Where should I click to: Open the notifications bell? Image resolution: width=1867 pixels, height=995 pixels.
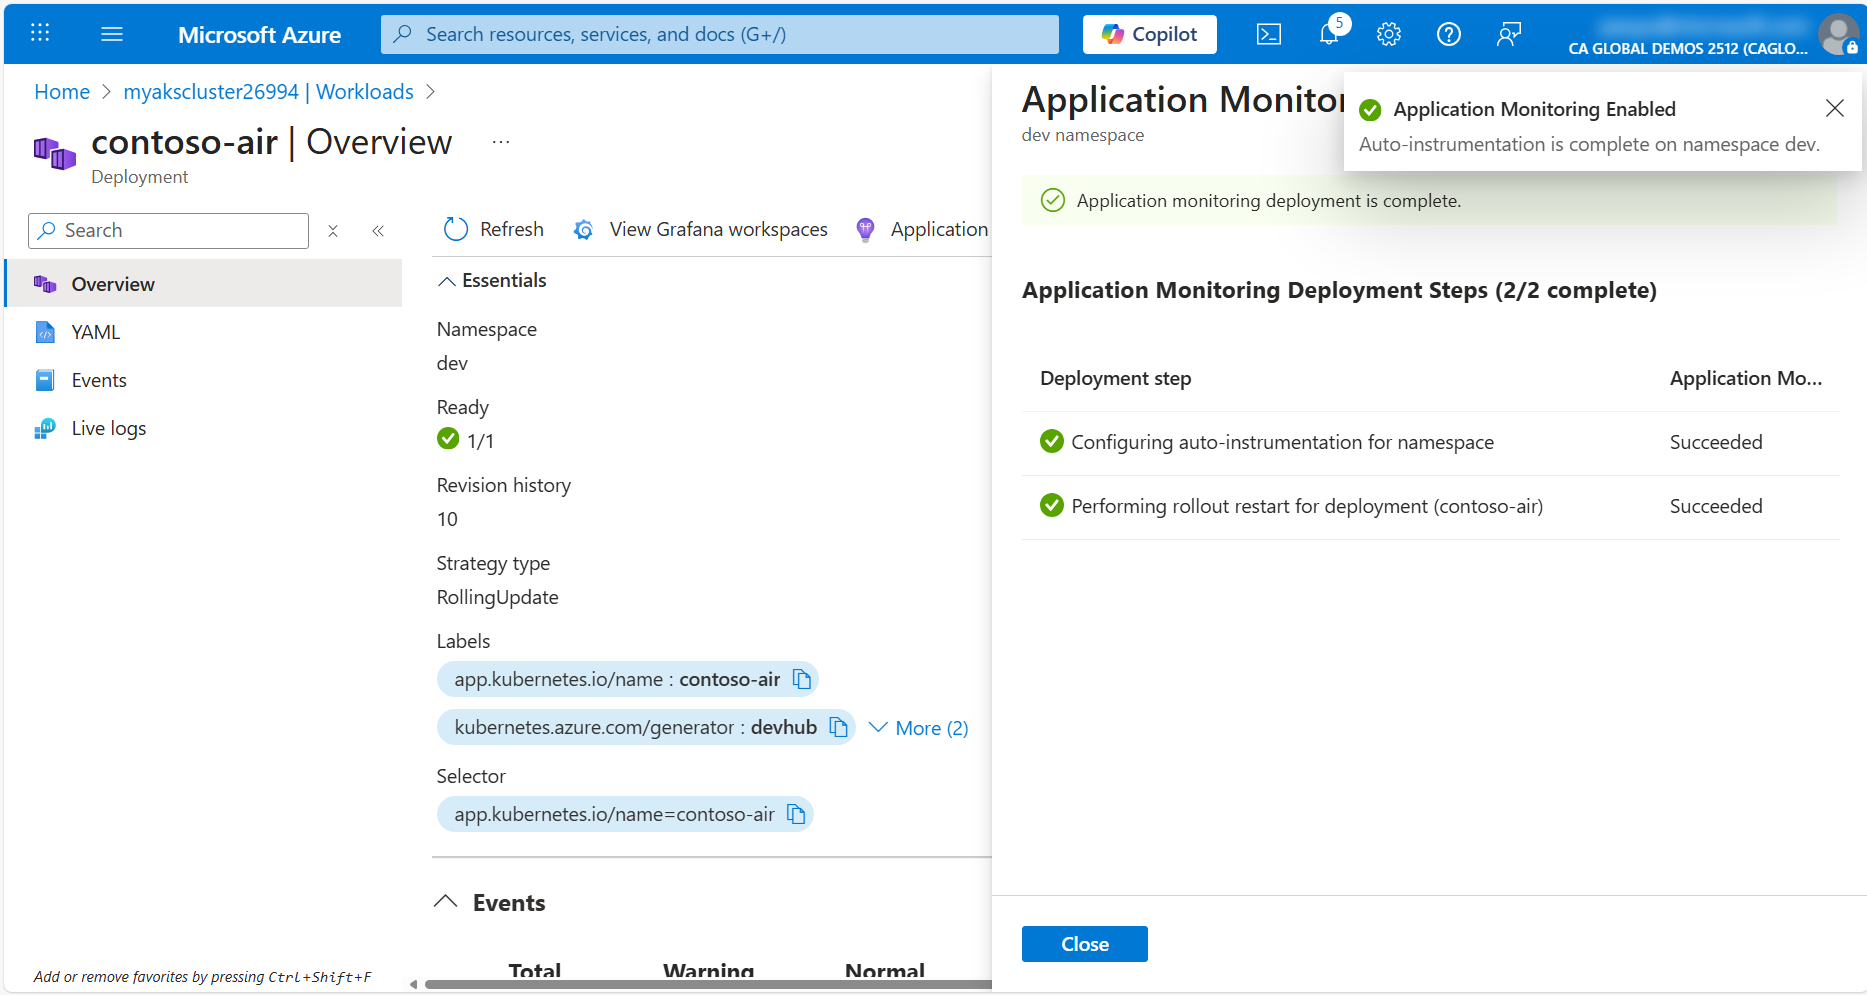click(x=1328, y=34)
